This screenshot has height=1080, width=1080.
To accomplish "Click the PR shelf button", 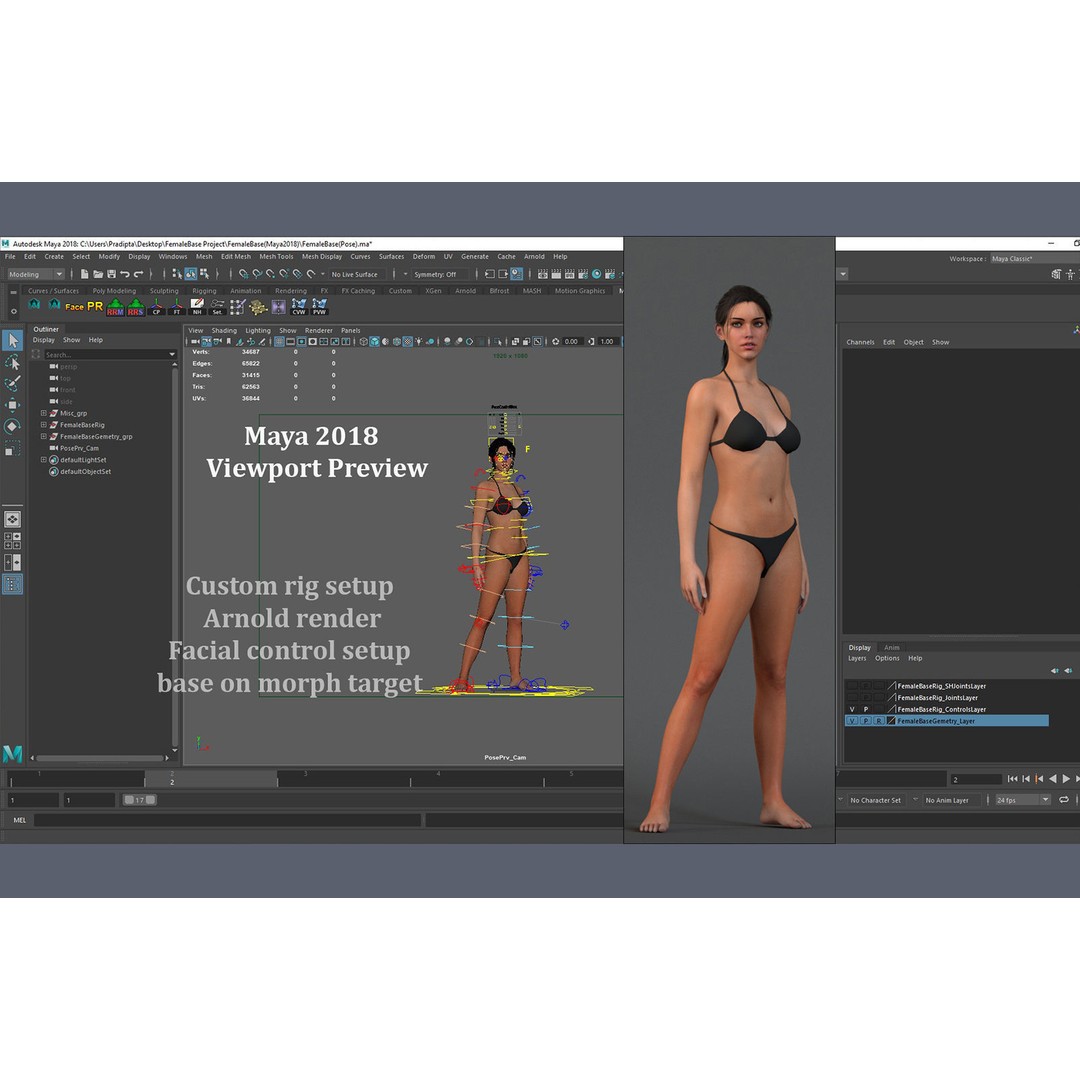I will (95, 307).
